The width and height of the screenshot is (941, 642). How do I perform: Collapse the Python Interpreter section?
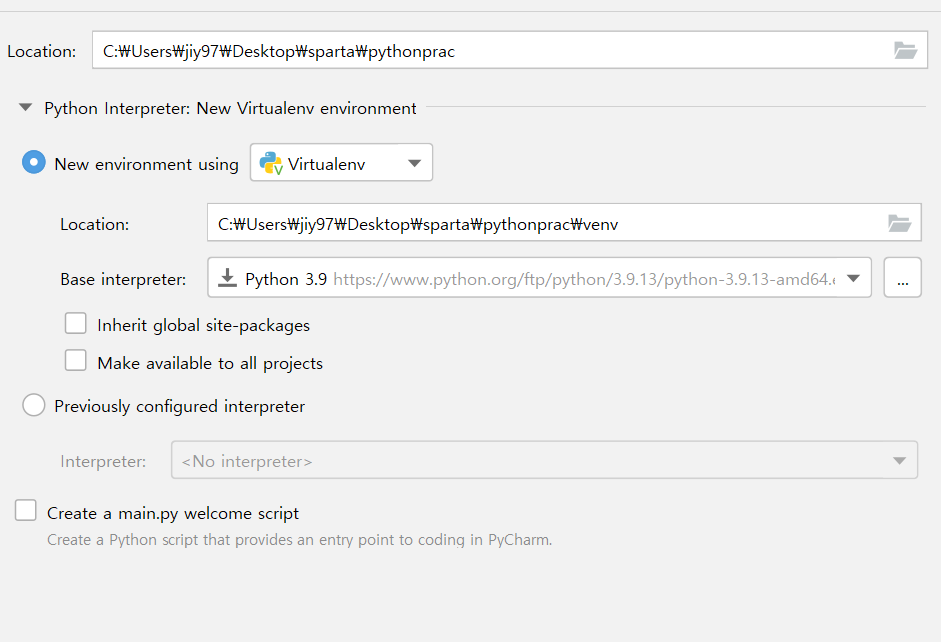pos(25,108)
